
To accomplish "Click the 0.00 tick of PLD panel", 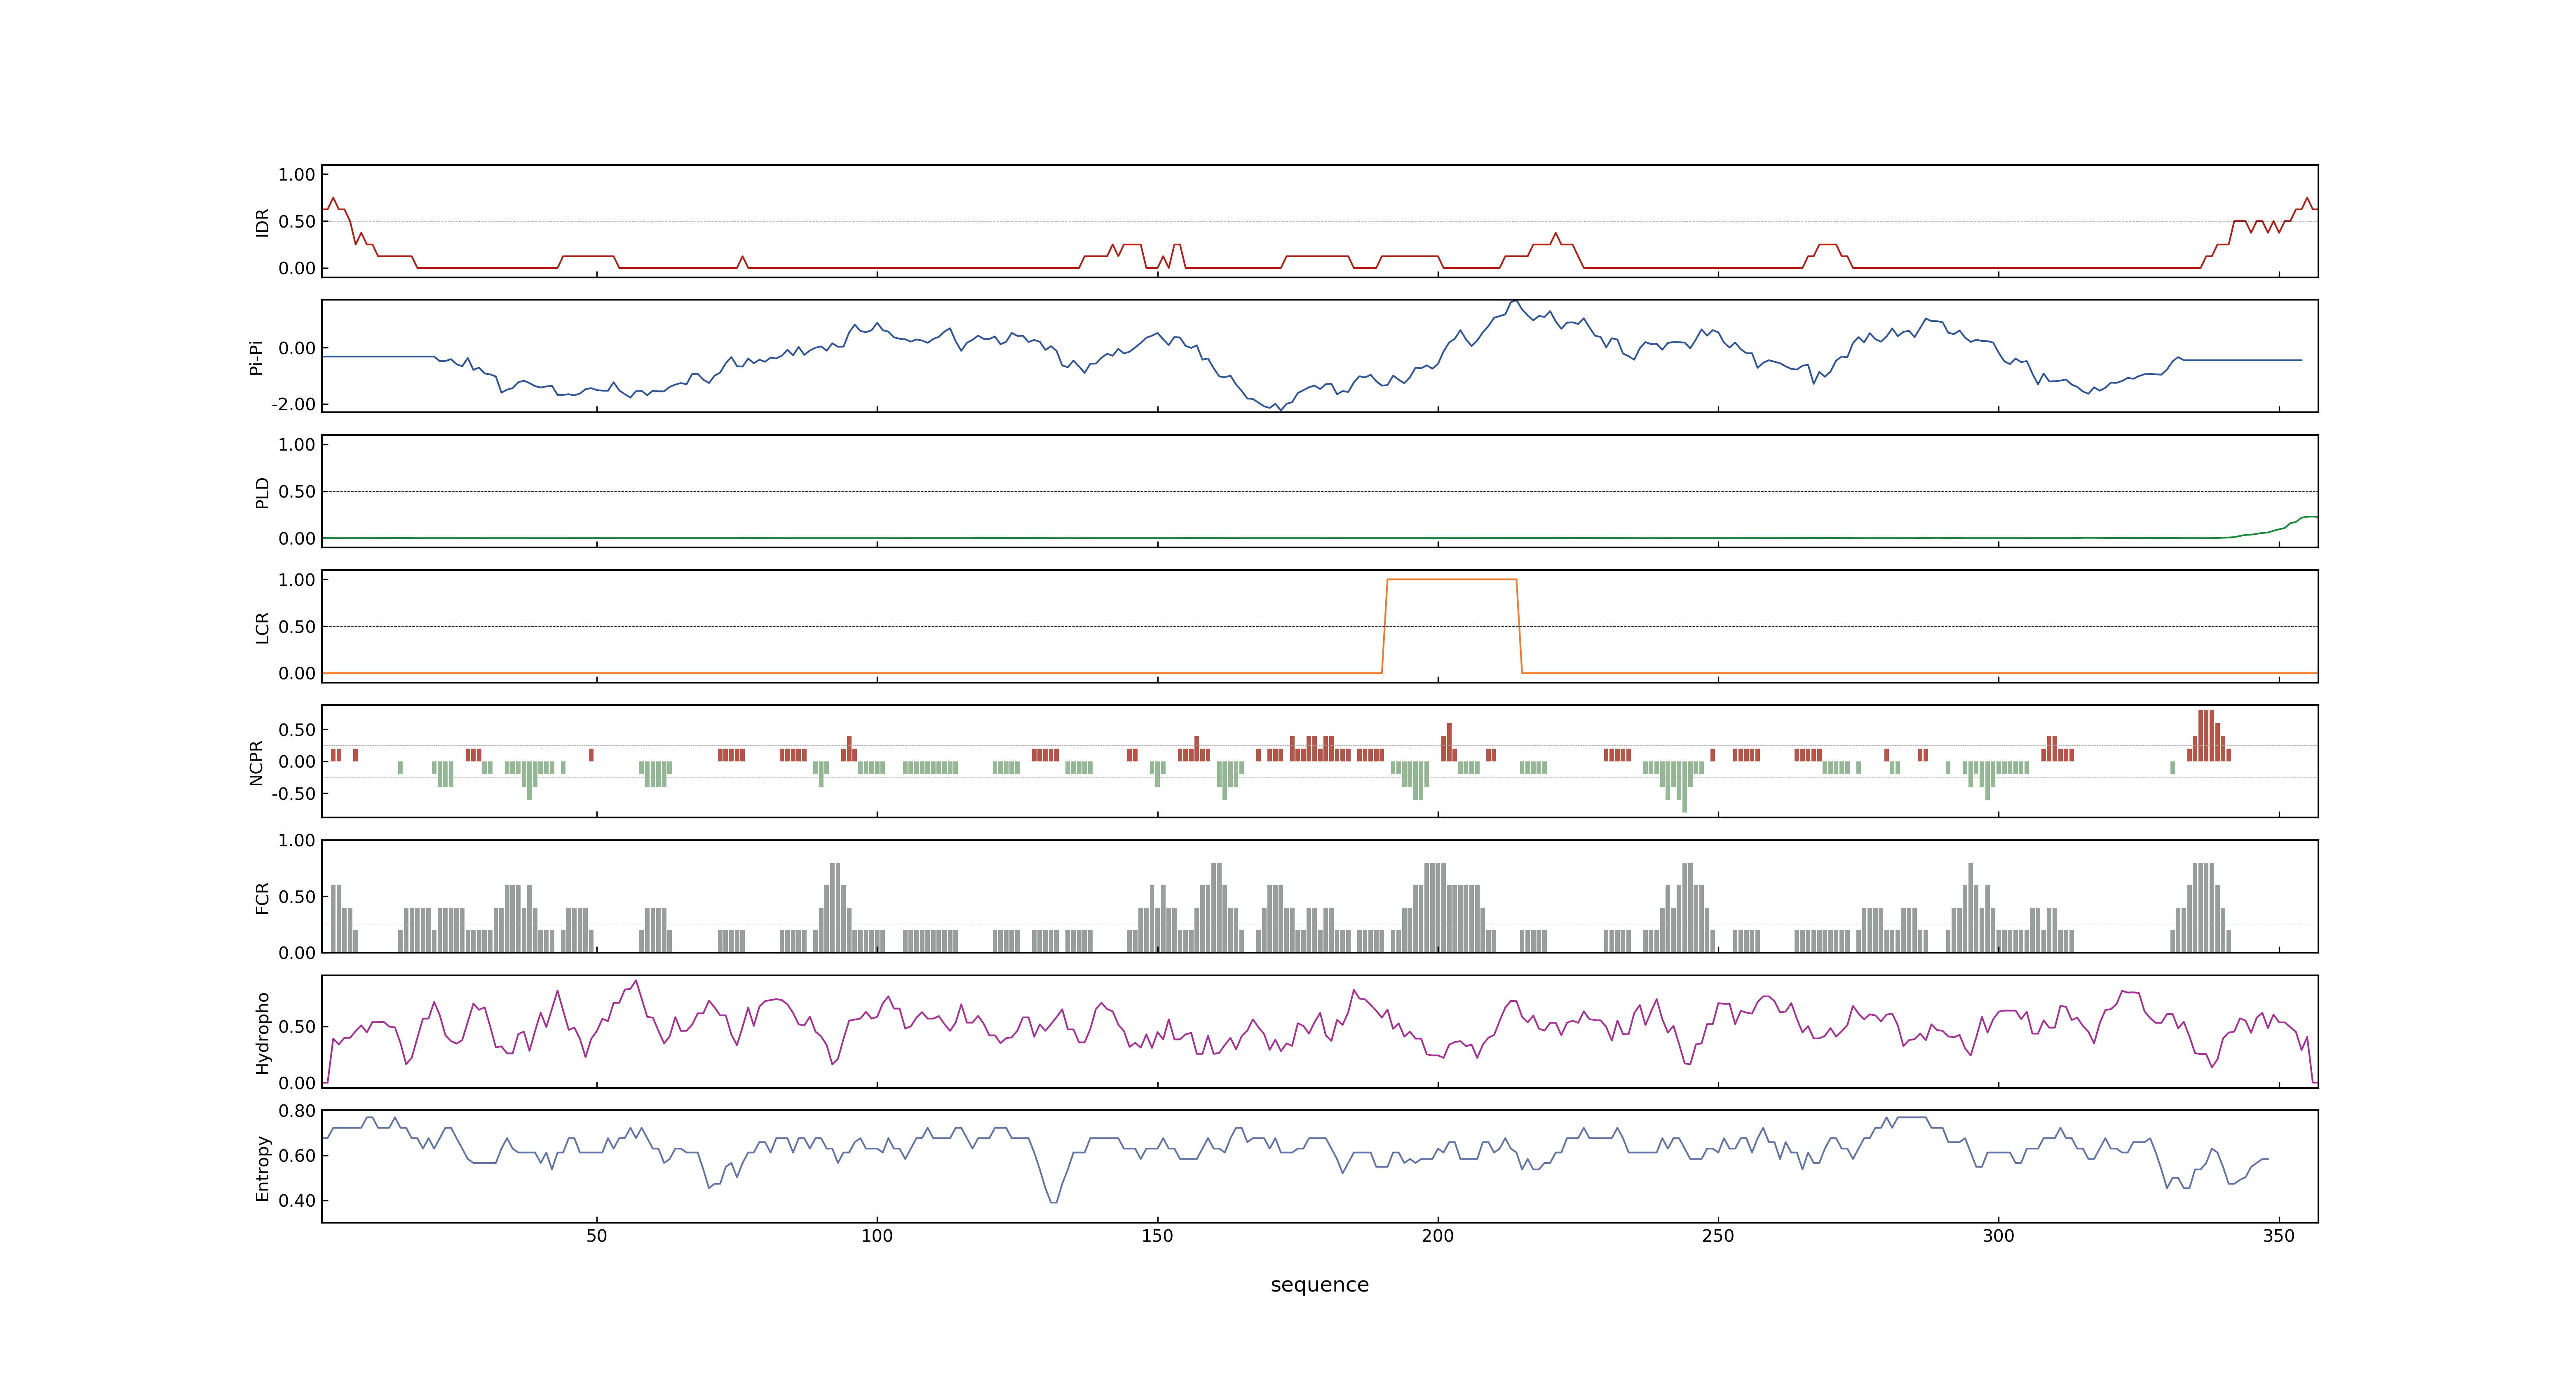I will [297, 539].
